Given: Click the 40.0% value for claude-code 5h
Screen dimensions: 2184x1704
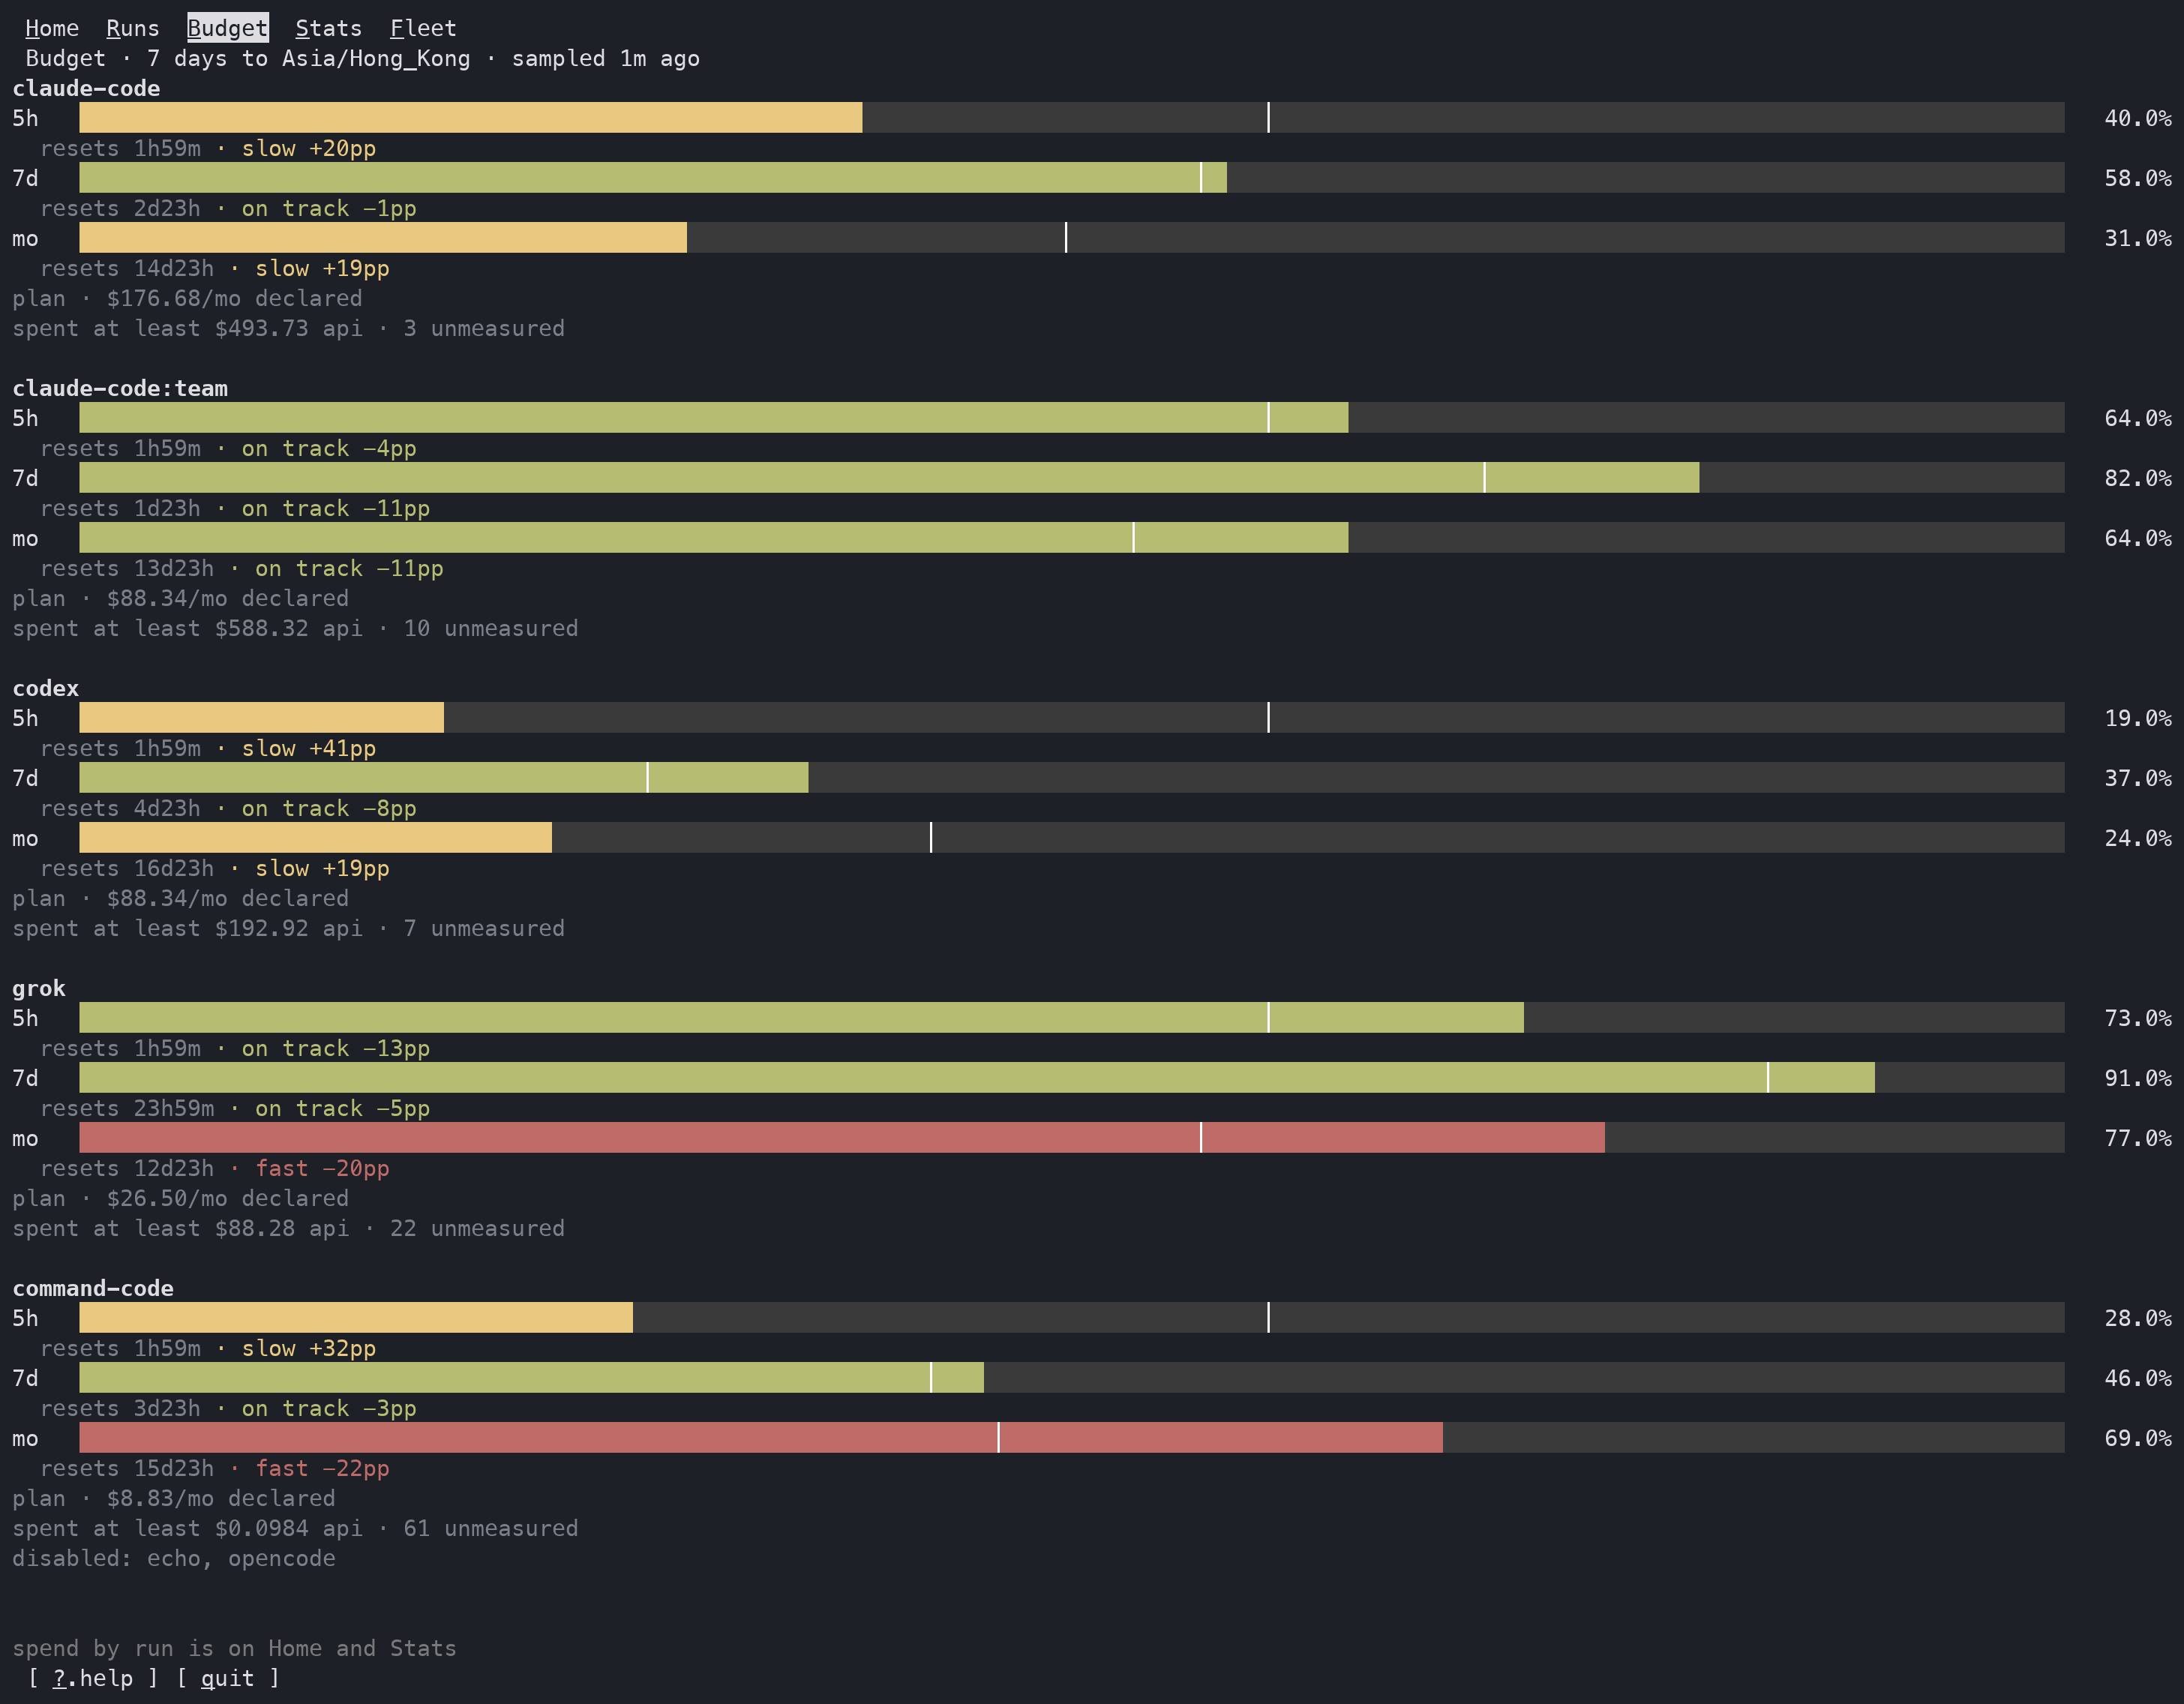Looking at the screenshot, I should click(2137, 118).
